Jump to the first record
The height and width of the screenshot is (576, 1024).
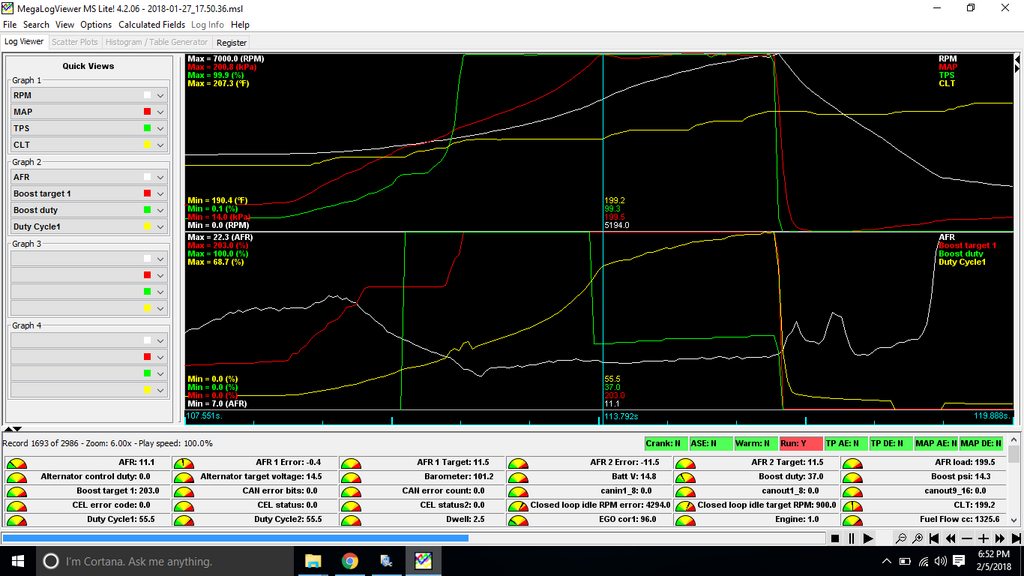(x=934, y=539)
